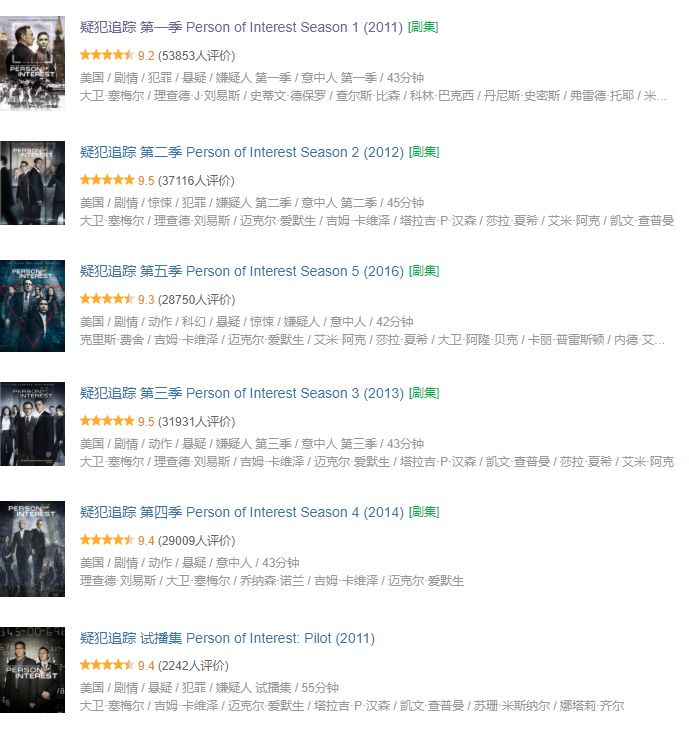Screen dimensions: 689x732
Task: Open Person of Interest Season 2 poster thumbnail
Action: [32, 183]
